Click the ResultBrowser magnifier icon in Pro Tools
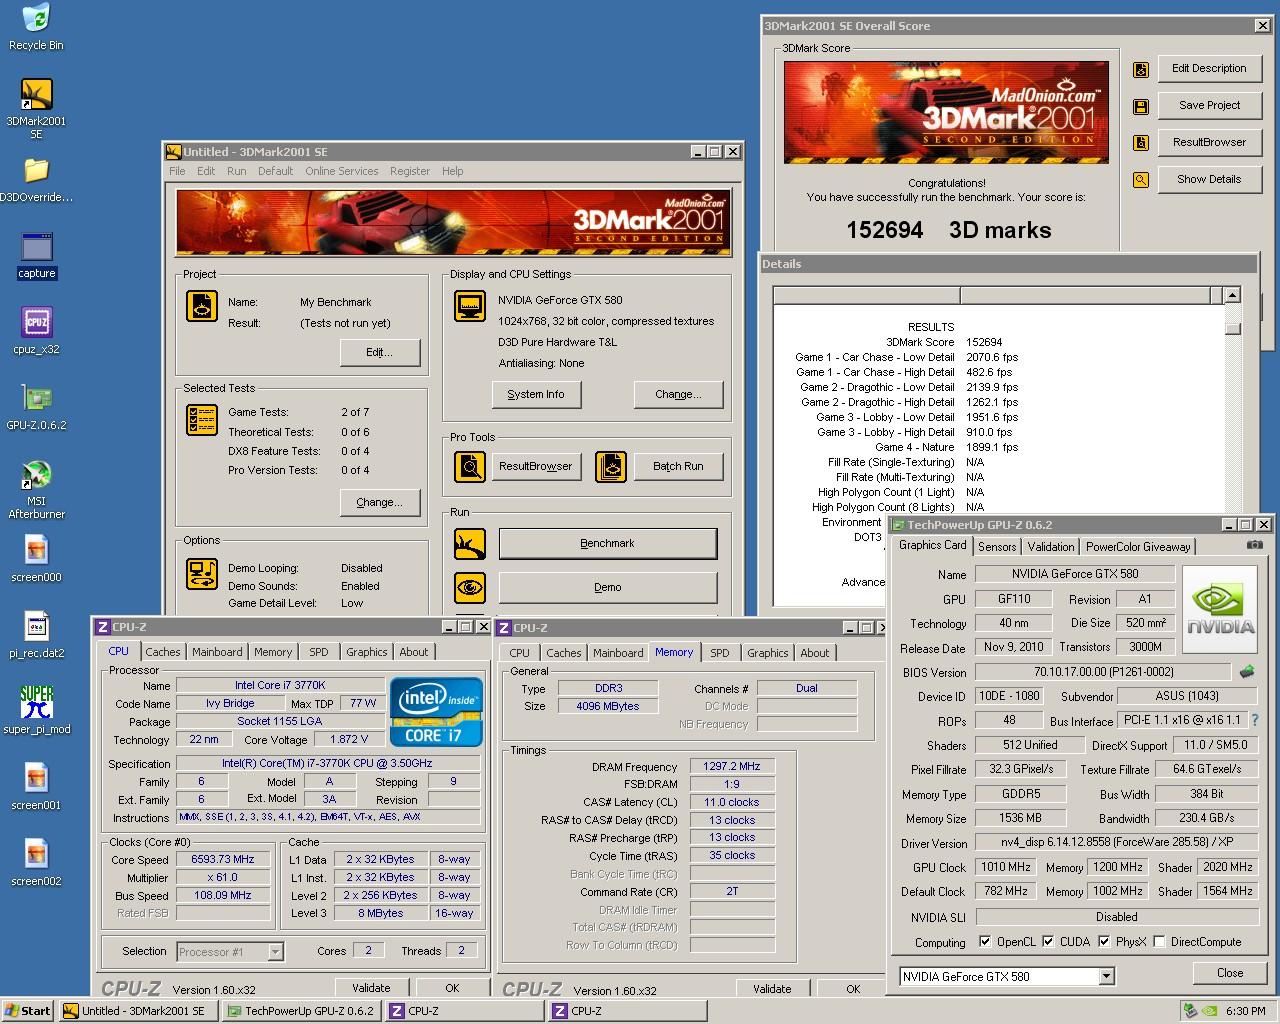This screenshot has width=1280, height=1024. click(470, 466)
